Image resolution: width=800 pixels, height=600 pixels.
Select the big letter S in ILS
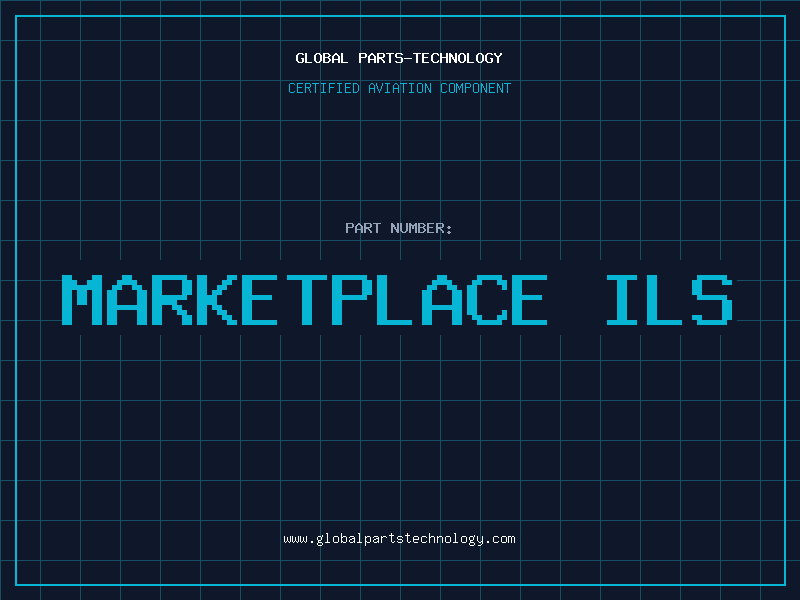pos(716,300)
